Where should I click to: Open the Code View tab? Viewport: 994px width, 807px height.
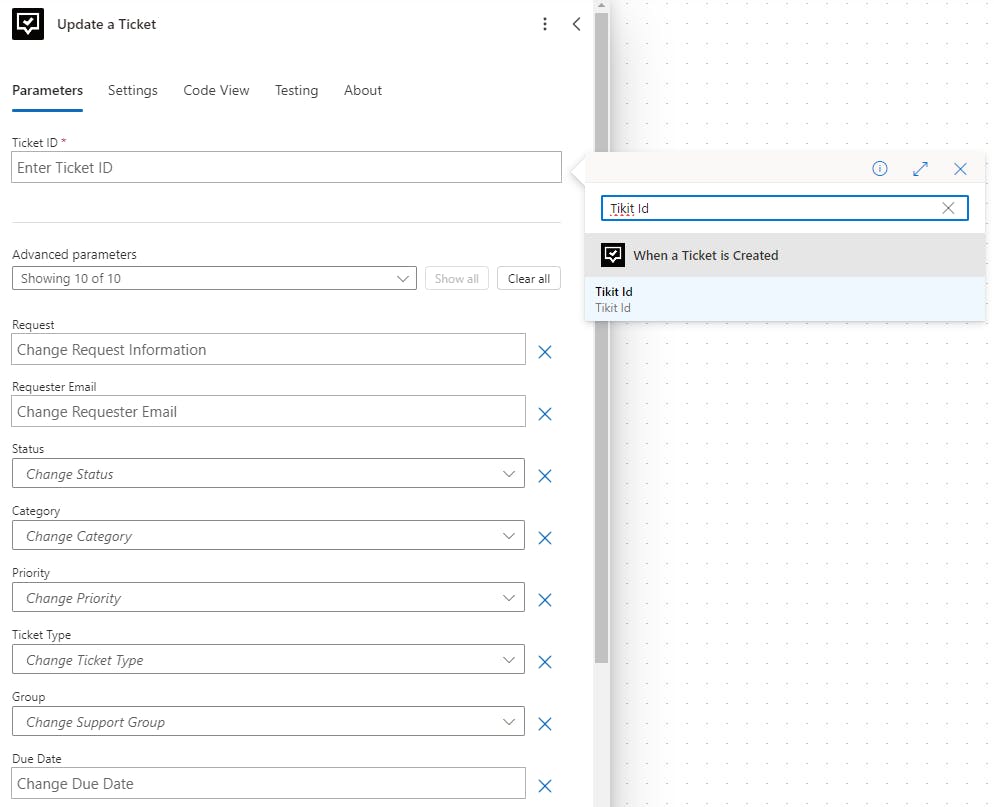(216, 90)
